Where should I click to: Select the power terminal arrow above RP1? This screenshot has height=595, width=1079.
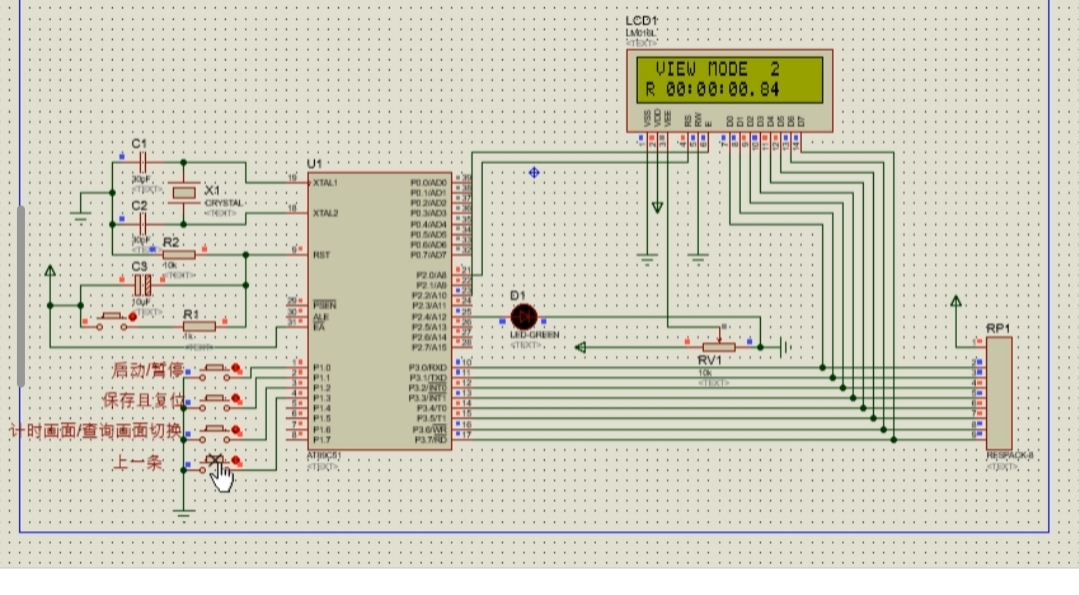click(956, 301)
